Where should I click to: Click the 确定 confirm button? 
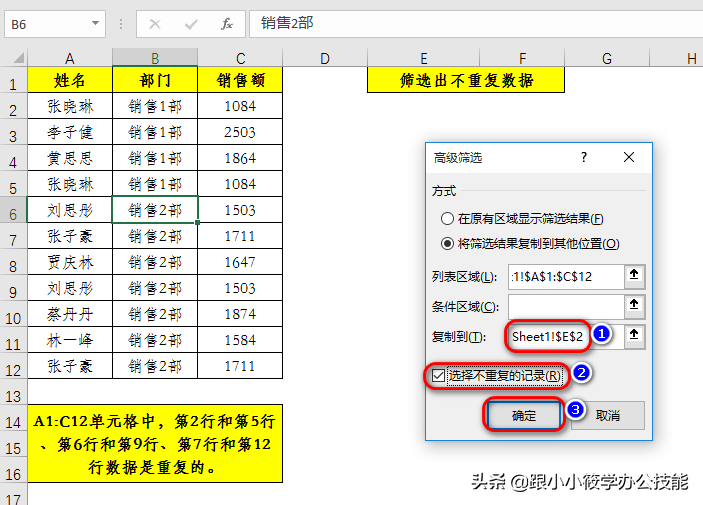(x=524, y=415)
